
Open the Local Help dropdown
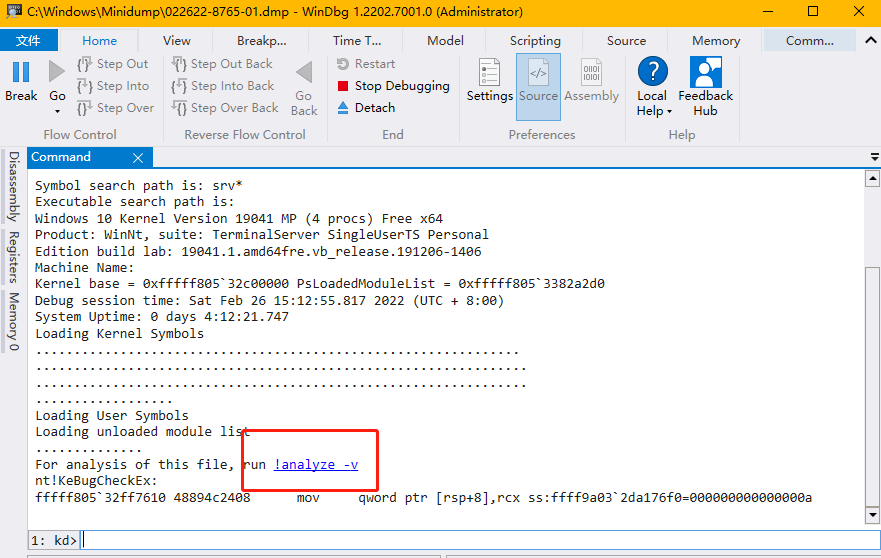652,111
